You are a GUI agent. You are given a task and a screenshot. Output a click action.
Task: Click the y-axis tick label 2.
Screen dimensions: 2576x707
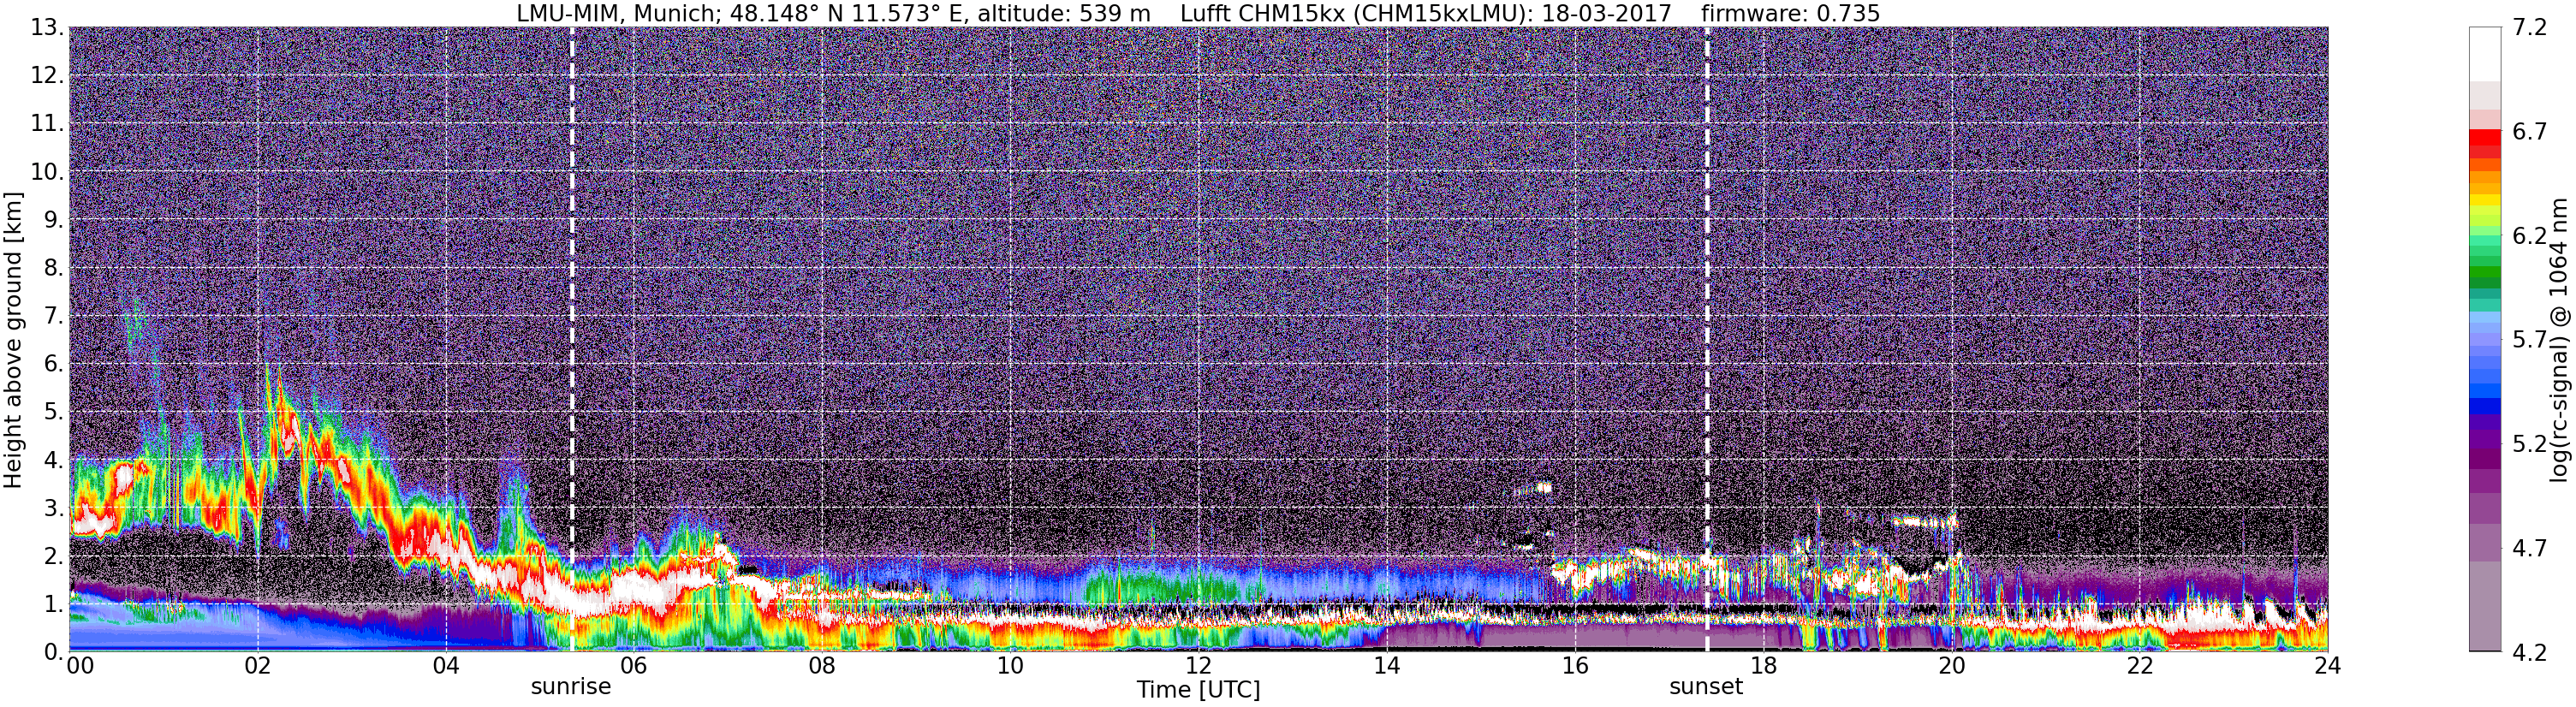(x=53, y=556)
